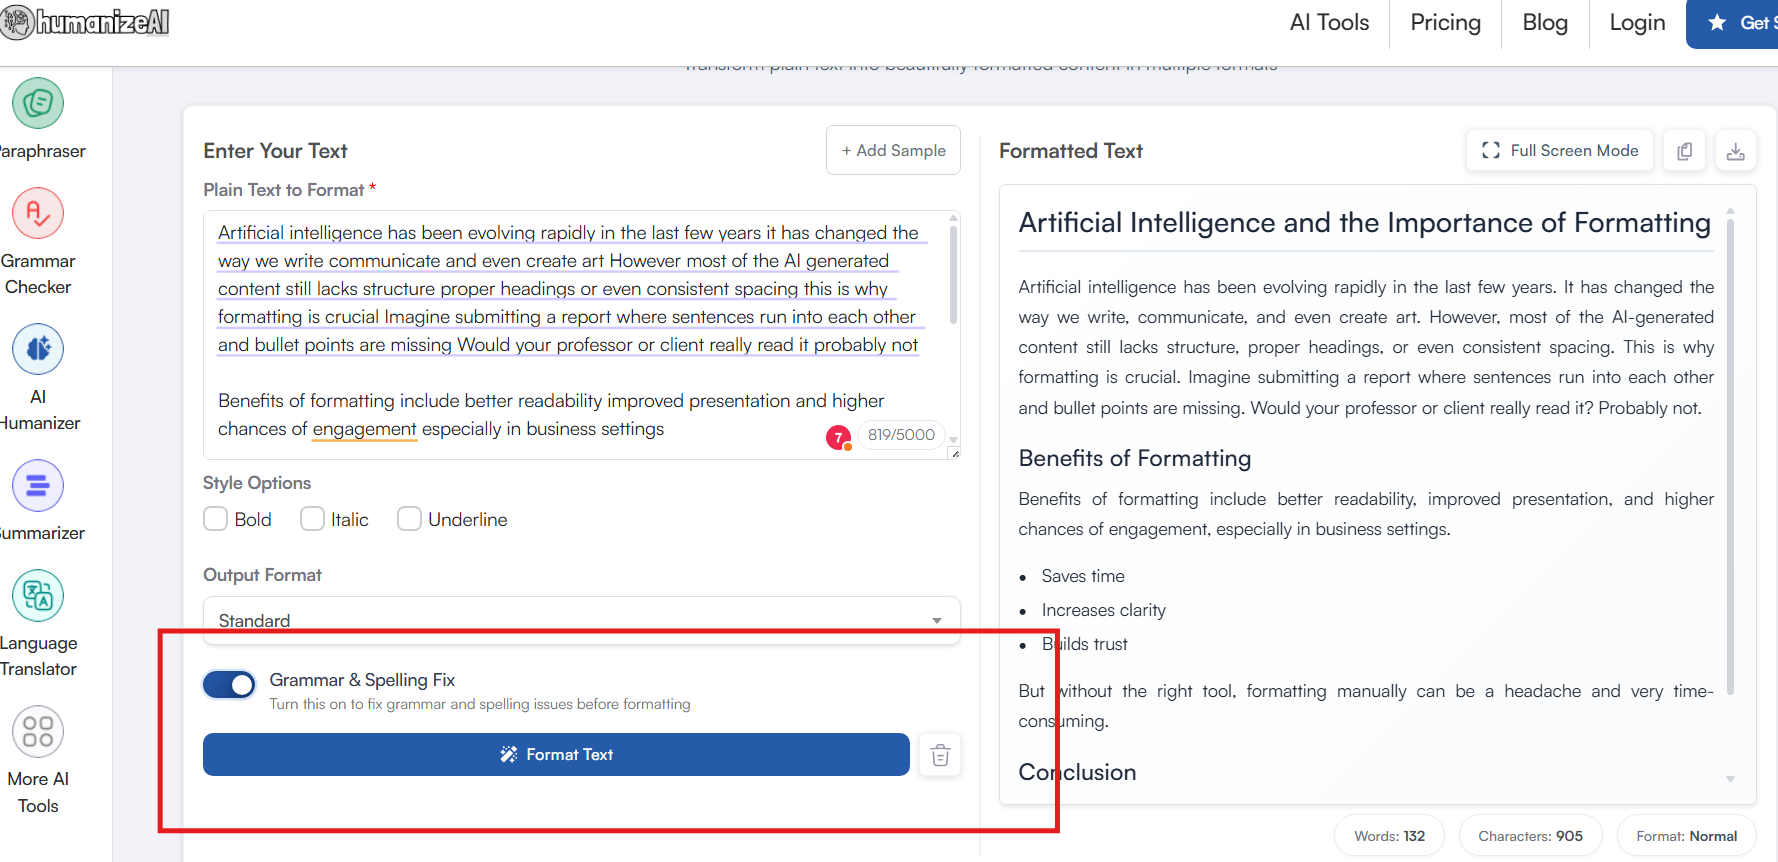This screenshot has width=1778, height=862.
Task: Clear text with the trash icon
Action: tap(940, 755)
